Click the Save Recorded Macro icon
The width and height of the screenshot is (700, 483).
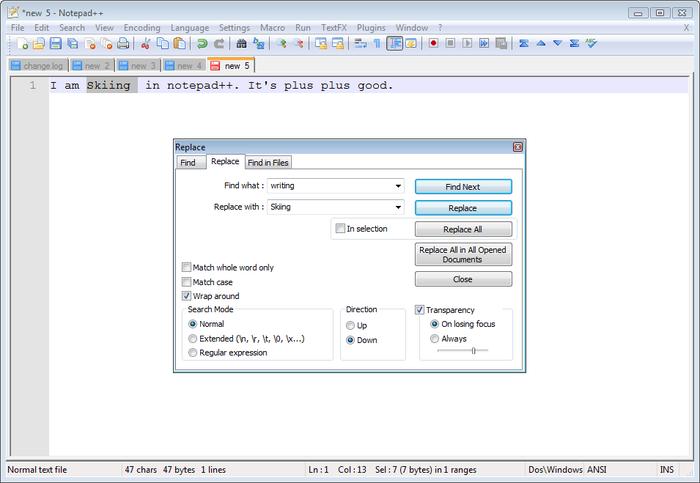501,43
